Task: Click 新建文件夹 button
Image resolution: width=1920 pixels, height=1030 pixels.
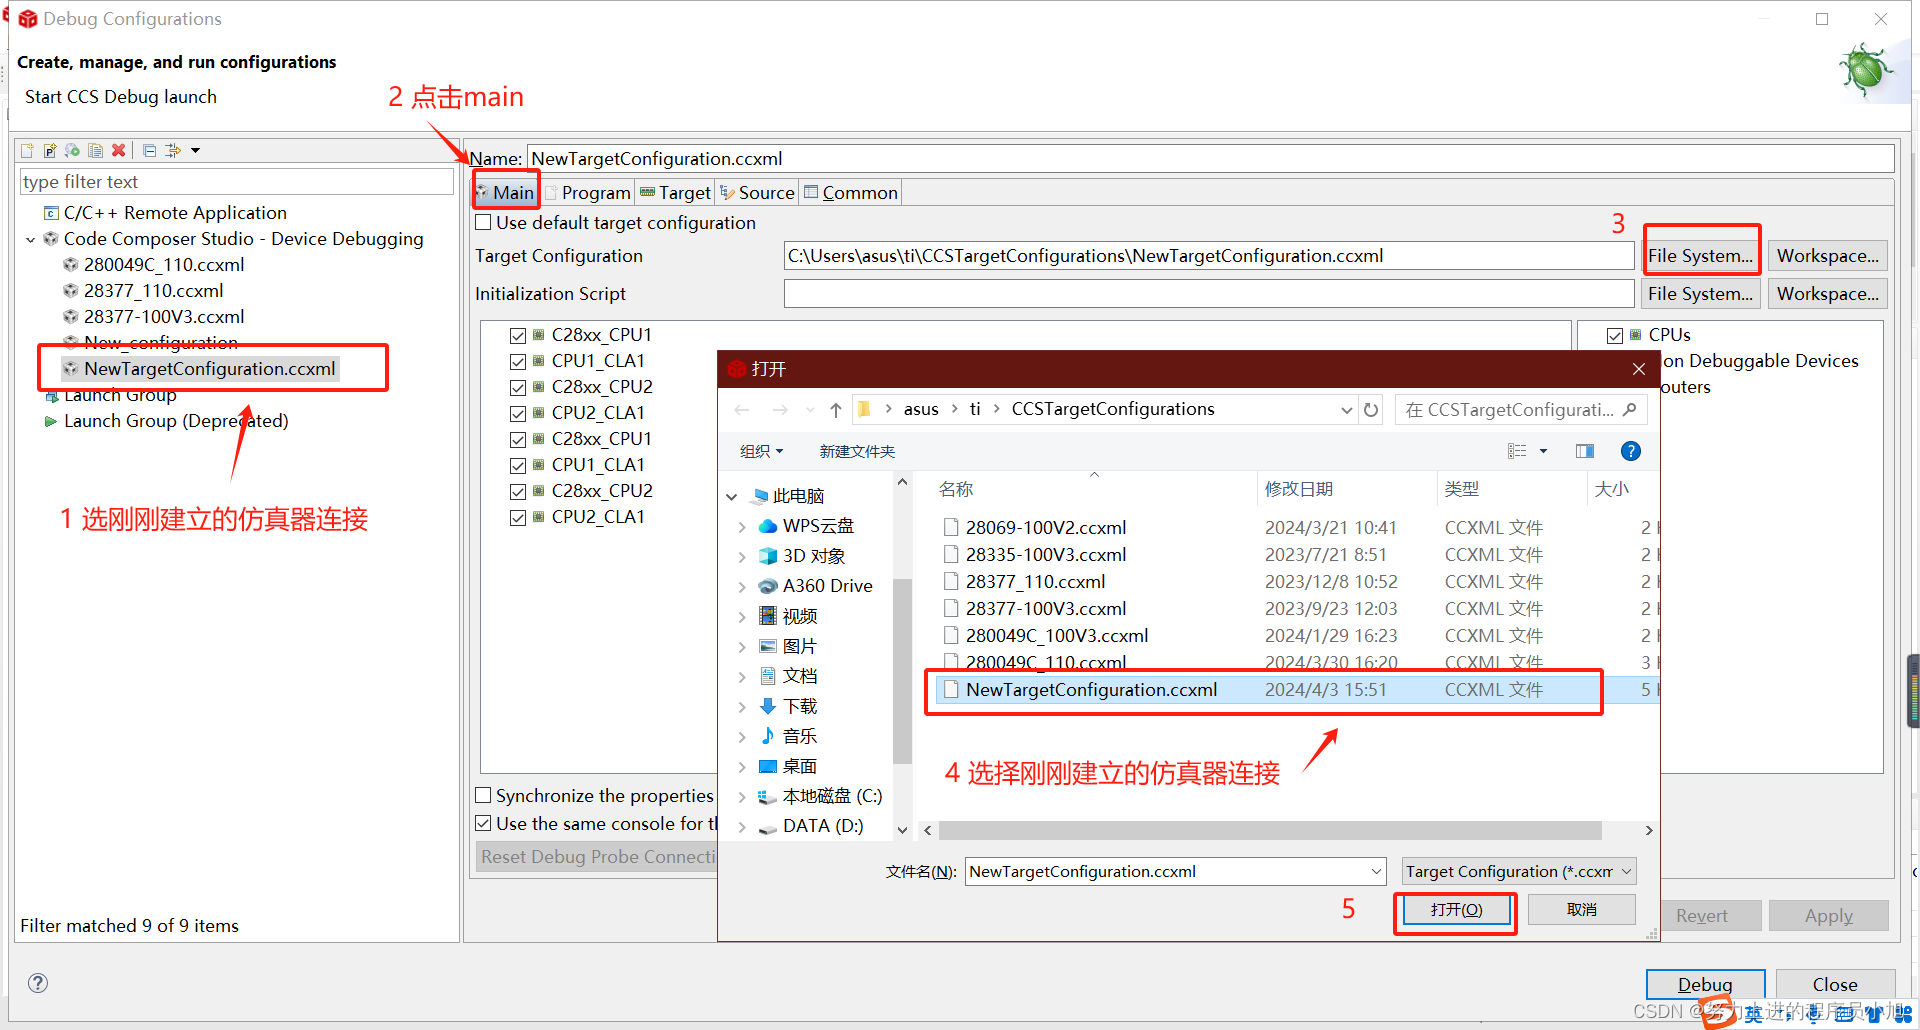Action: (857, 452)
